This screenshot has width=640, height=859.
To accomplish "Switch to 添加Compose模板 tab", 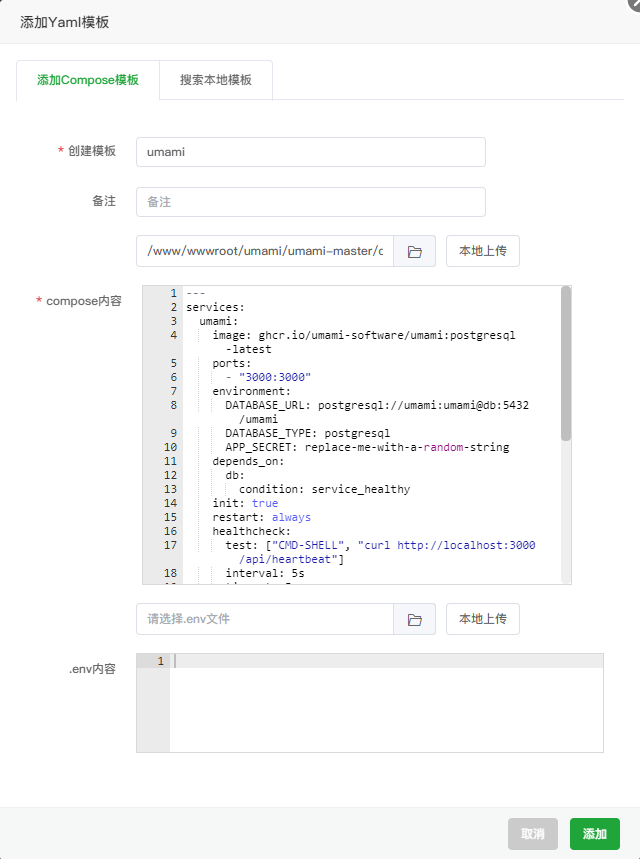I will (88, 80).
